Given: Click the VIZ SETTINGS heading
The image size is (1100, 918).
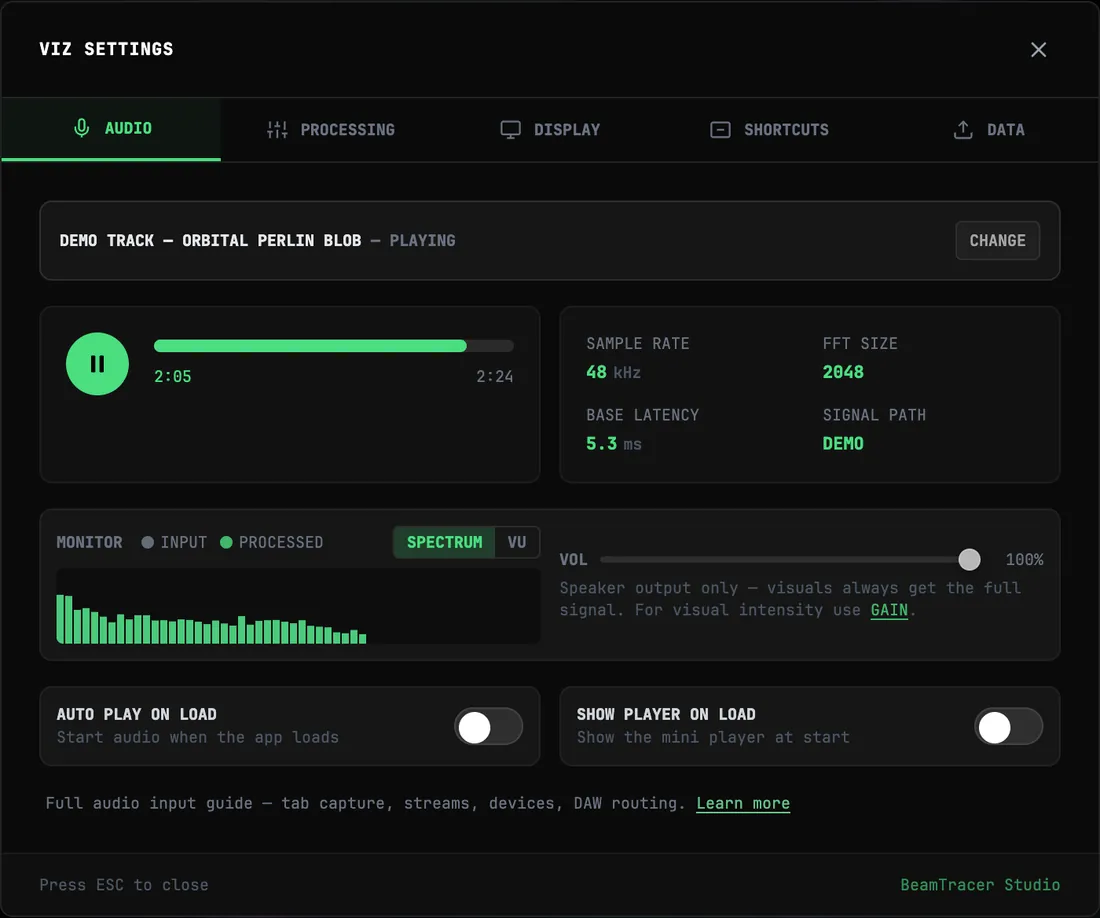Looking at the screenshot, I should (x=106, y=49).
